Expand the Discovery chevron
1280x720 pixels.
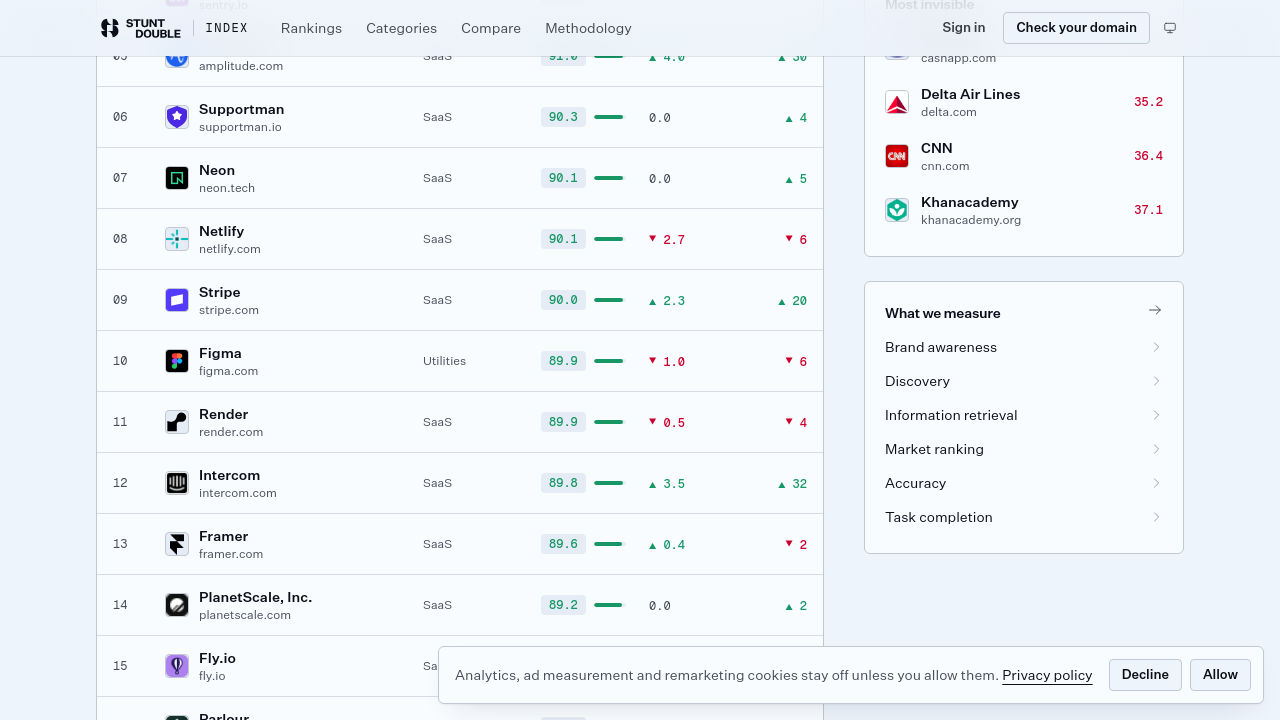[x=1156, y=381]
